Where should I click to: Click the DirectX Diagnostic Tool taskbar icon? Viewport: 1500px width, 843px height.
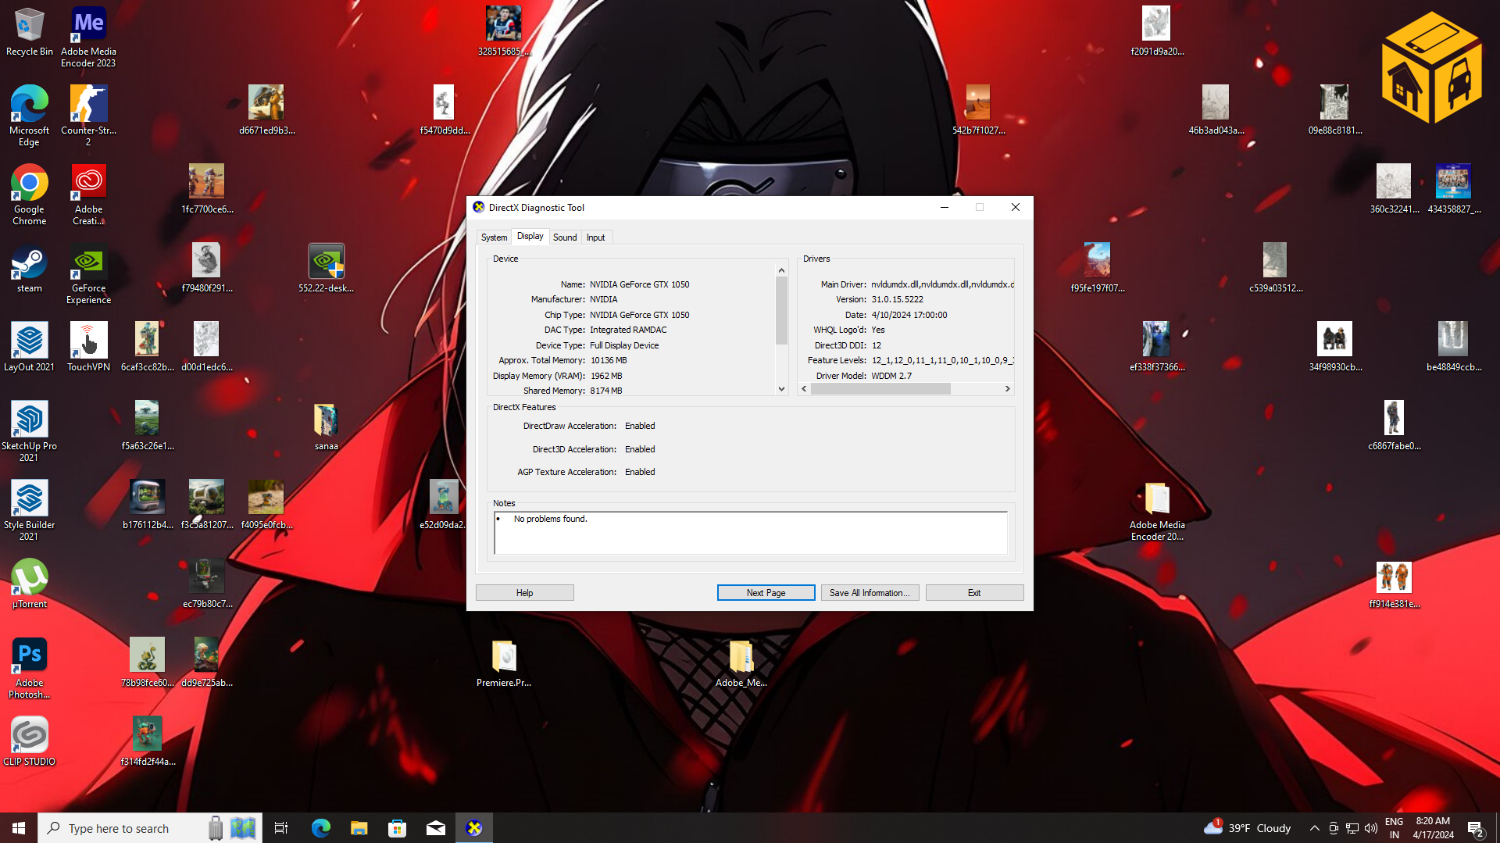coord(474,828)
